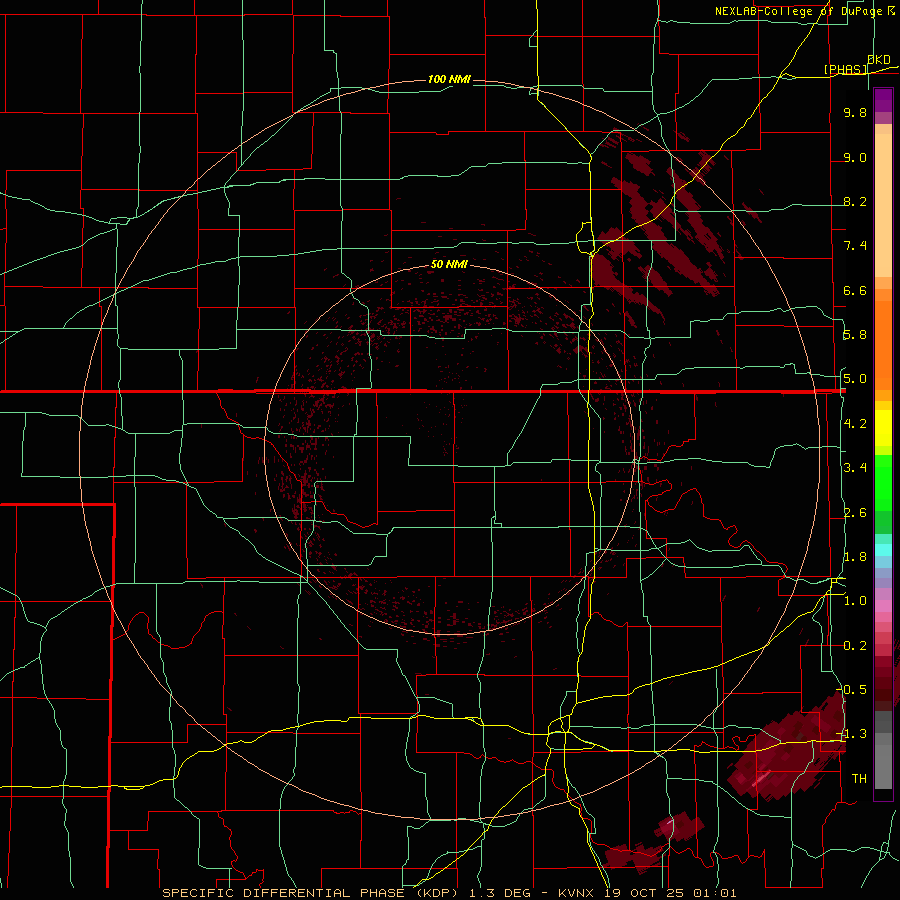900x900 pixels.
Task: Click the -0.5 scale value
Action: click(x=852, y=690)
